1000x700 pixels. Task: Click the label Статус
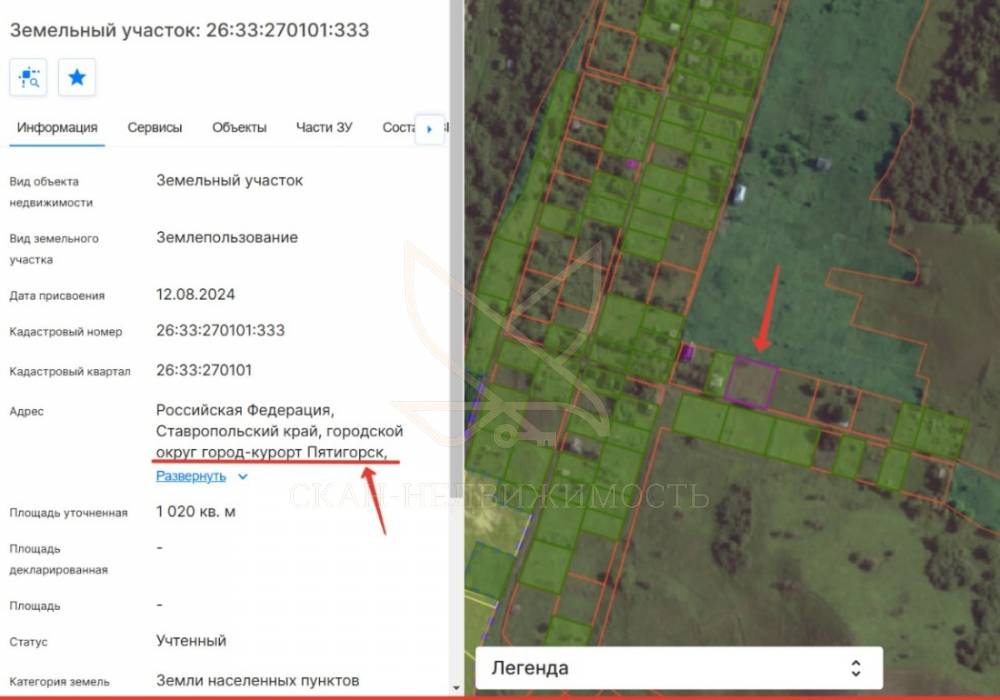28,641
